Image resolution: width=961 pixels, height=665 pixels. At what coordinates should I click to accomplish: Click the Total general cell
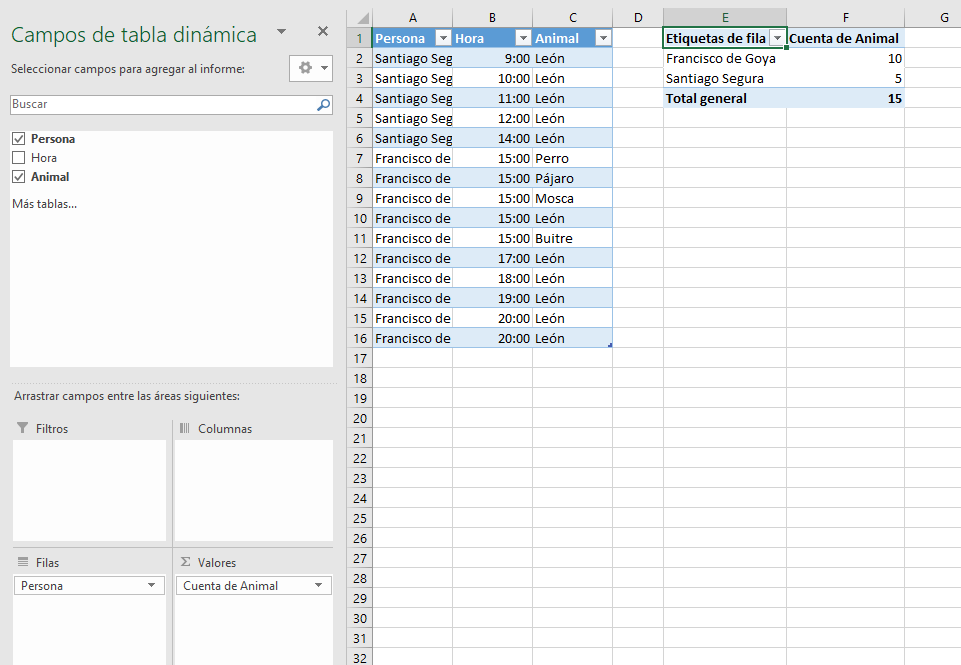point(725,99)
